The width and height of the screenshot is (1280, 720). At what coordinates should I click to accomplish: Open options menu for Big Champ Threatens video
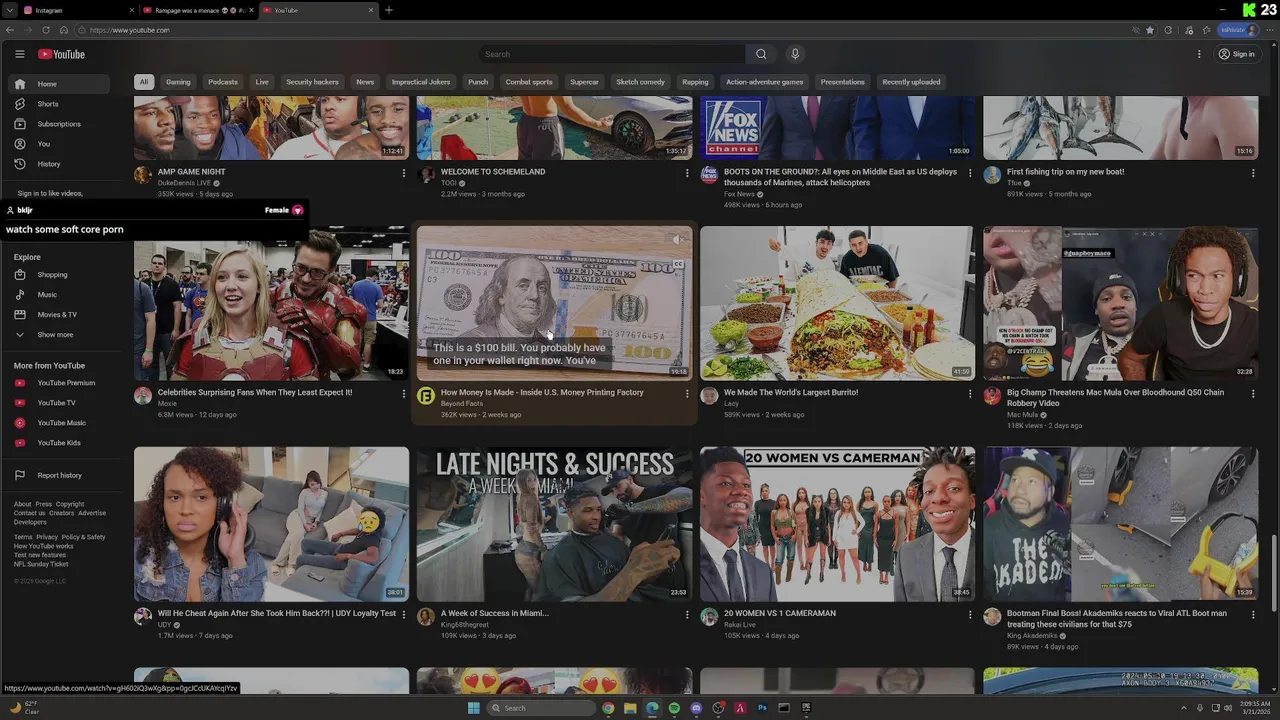coord(1253,394)
